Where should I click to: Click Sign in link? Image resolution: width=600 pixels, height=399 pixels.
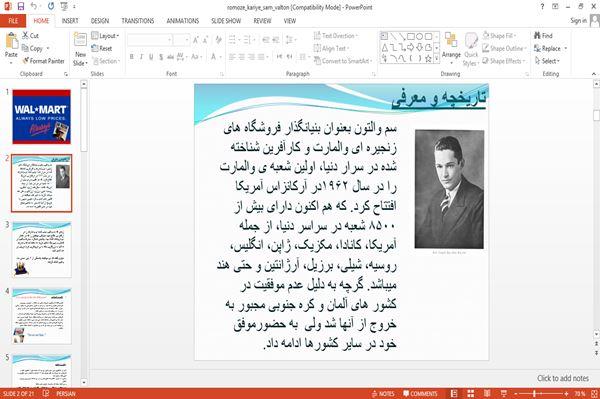[x=578, y=21]
